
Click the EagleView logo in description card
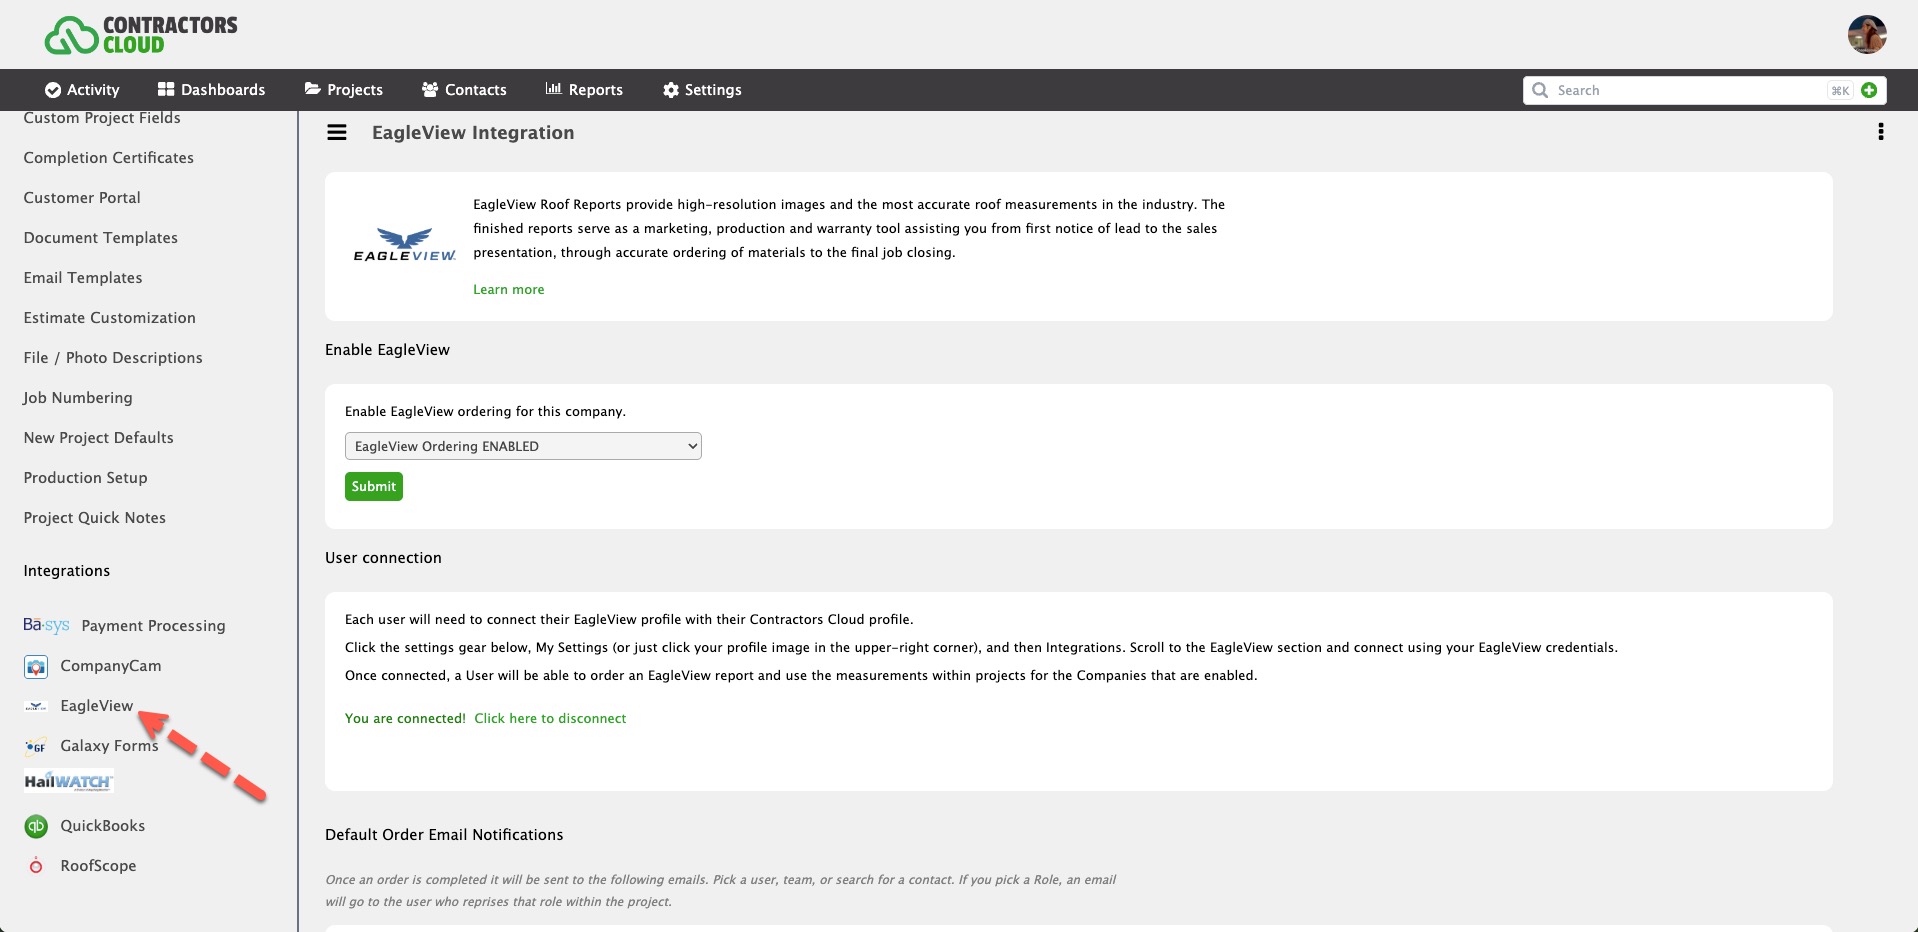coord(405,246)
